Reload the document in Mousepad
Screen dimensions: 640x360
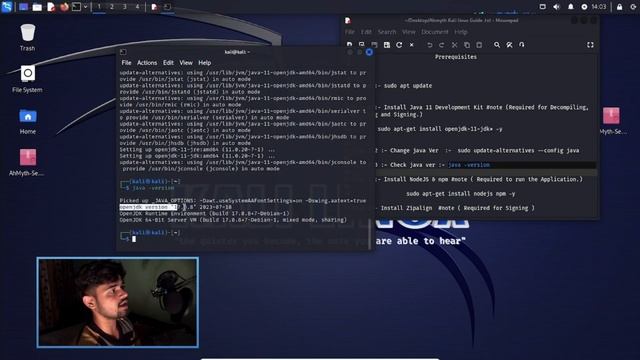399,45
